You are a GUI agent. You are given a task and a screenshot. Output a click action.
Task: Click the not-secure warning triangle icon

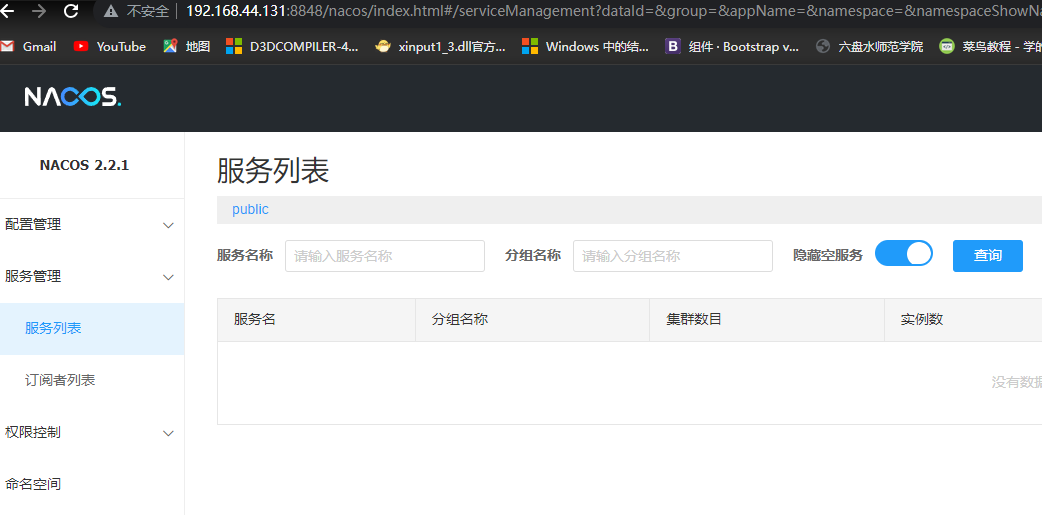click(111, 11)
